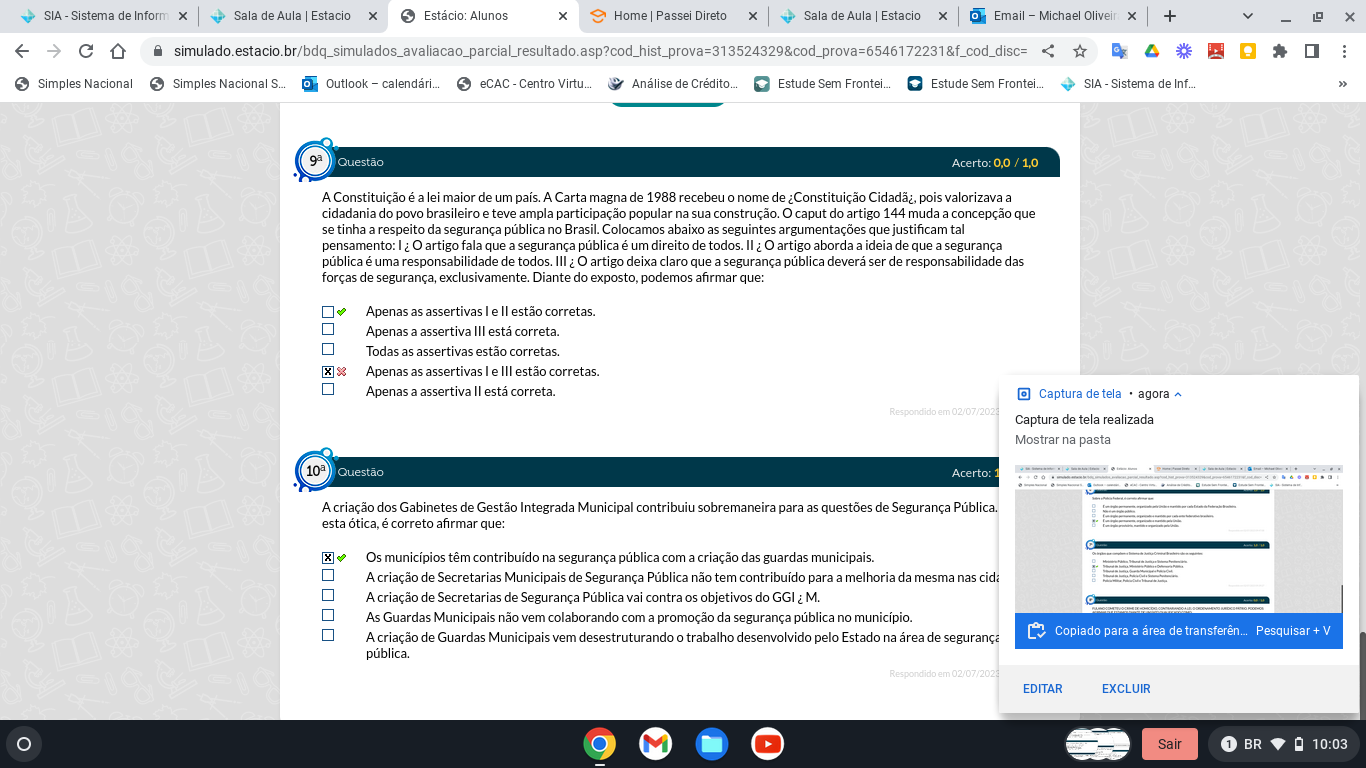Screen dimensions: 1366x768
Task: Click EXCLUIR to delete the screenshot
Action: tap(1126, 689)
